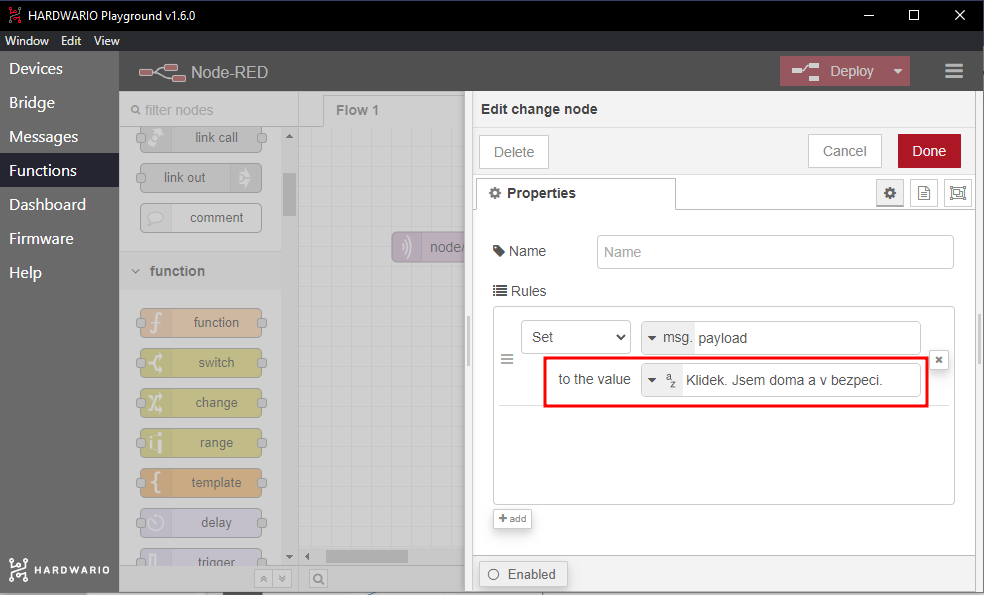Grab the rule reorder handle icon
Screen dimensions: 984x595
507,359
